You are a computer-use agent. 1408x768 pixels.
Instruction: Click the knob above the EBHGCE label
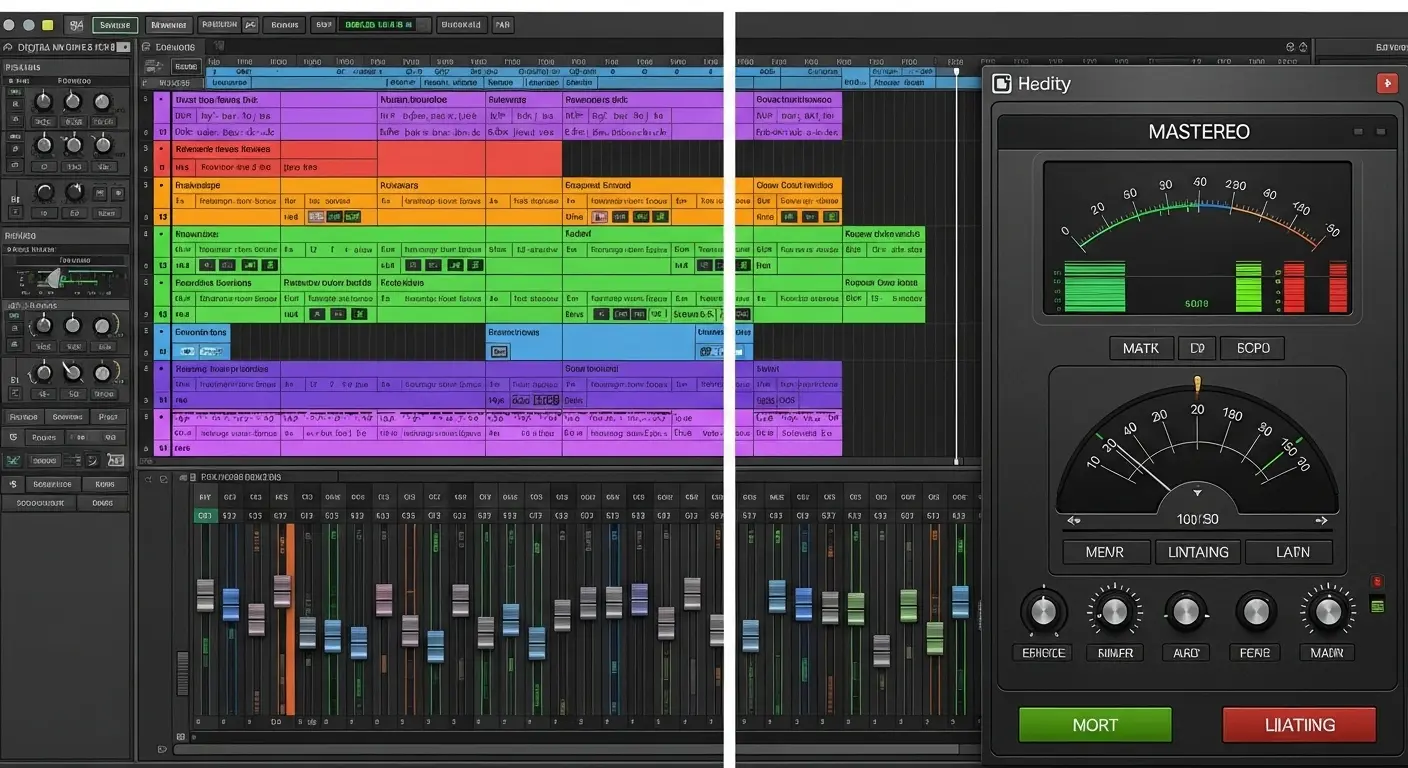(x=1043, y=610)
